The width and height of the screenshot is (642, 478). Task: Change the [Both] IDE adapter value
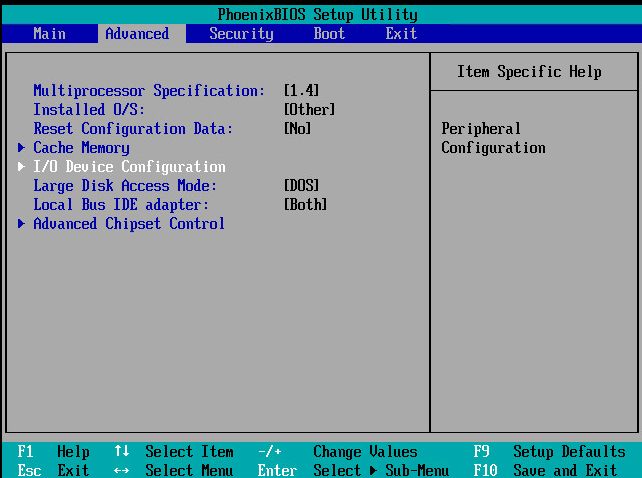(x=305, y=204)
